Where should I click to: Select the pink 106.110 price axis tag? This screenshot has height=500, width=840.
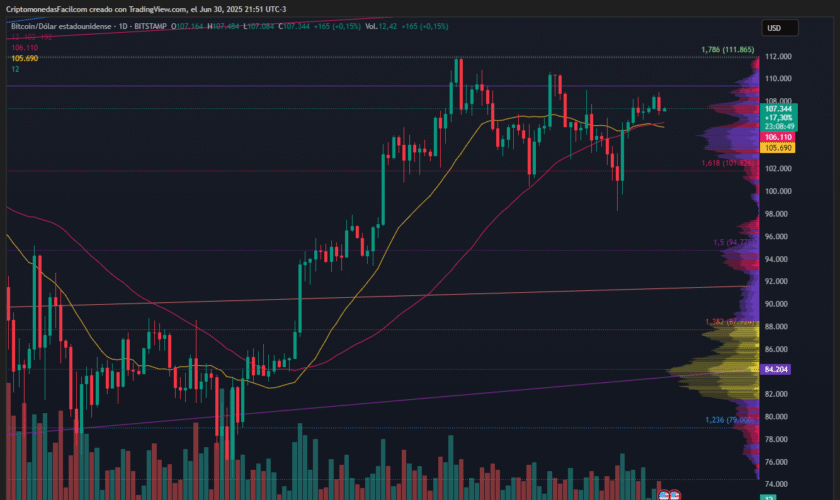tap(778, 137)
